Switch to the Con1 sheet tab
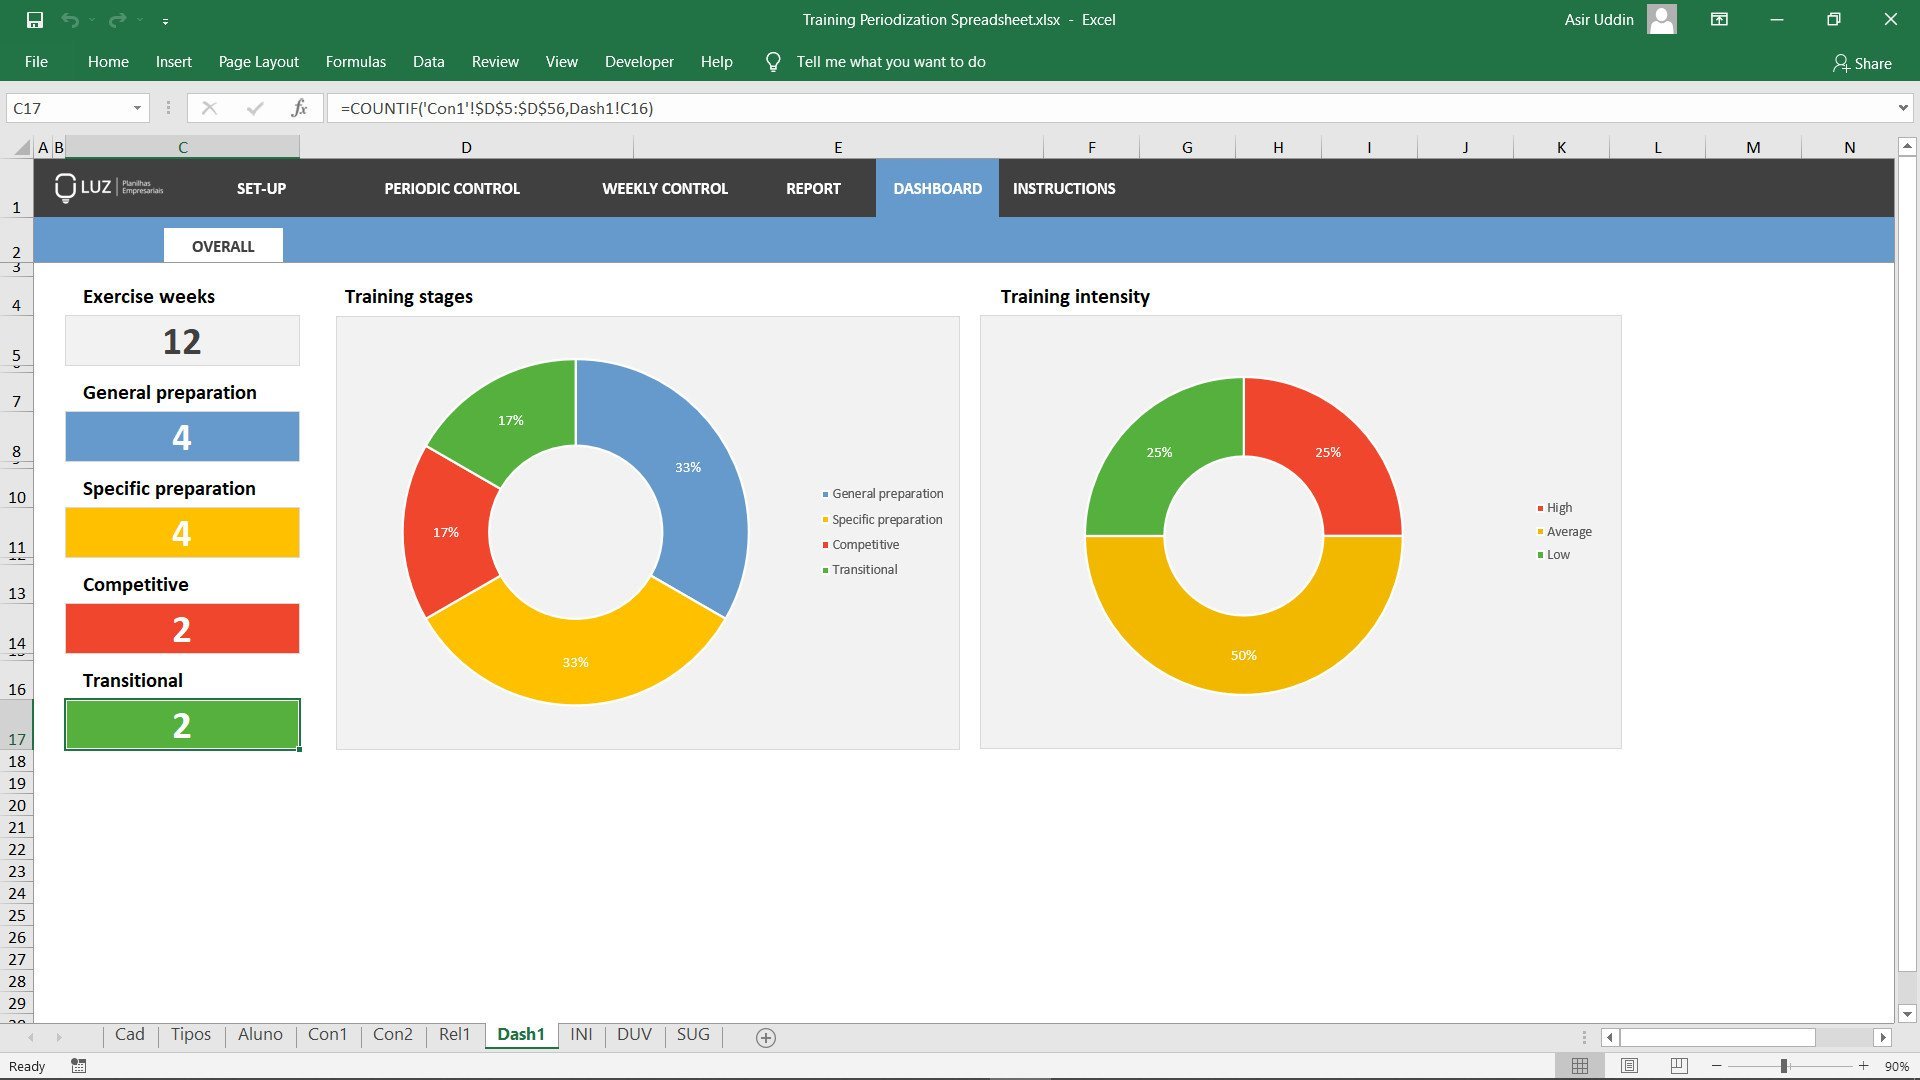The image size is (1920, 1080). pos(327,1034)
